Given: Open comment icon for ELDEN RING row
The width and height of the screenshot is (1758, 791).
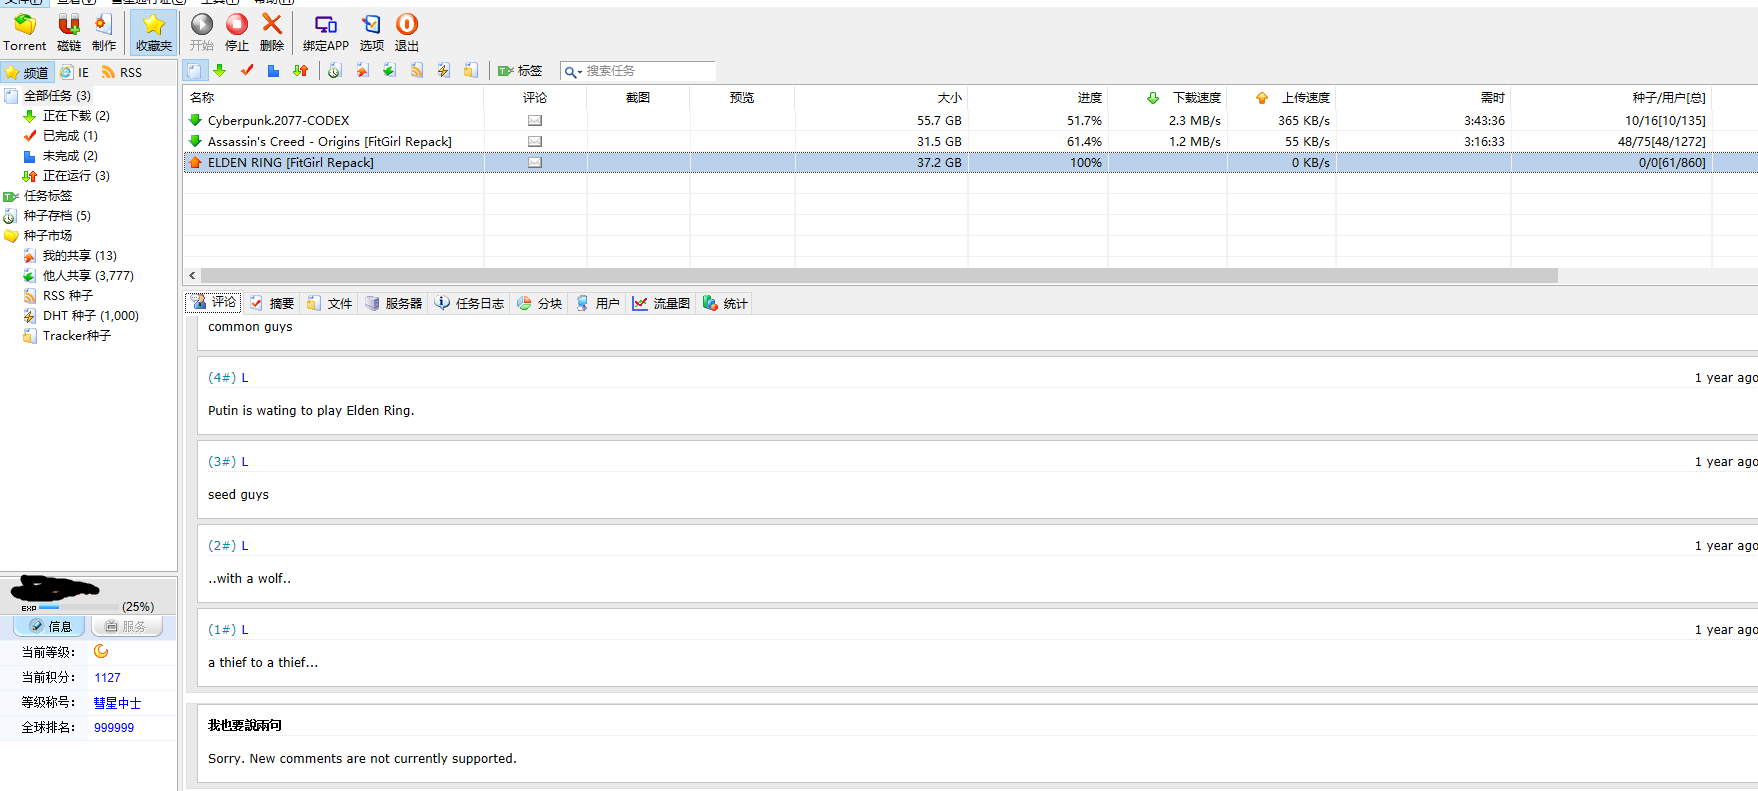Looking at the screenshot, I should 535,162.
